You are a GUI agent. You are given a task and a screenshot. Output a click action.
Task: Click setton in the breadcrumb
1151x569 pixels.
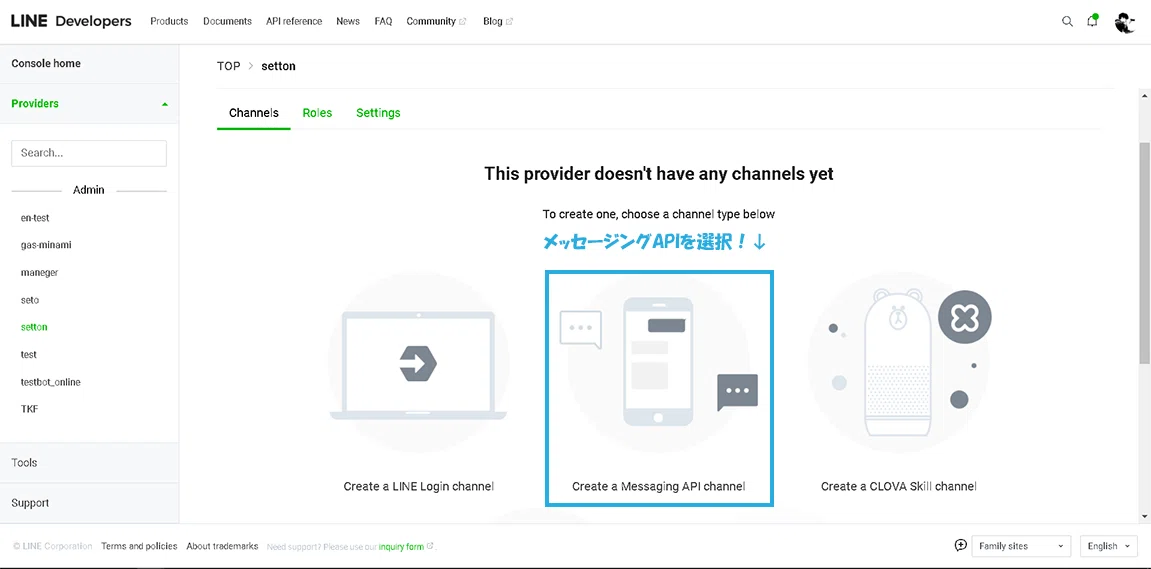click(278, 66)
